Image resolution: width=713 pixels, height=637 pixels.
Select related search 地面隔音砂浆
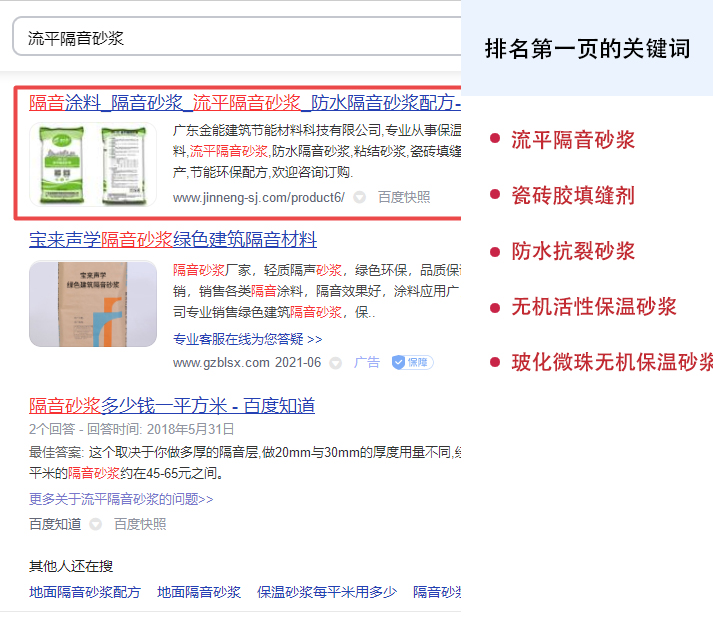pos(199,592)
